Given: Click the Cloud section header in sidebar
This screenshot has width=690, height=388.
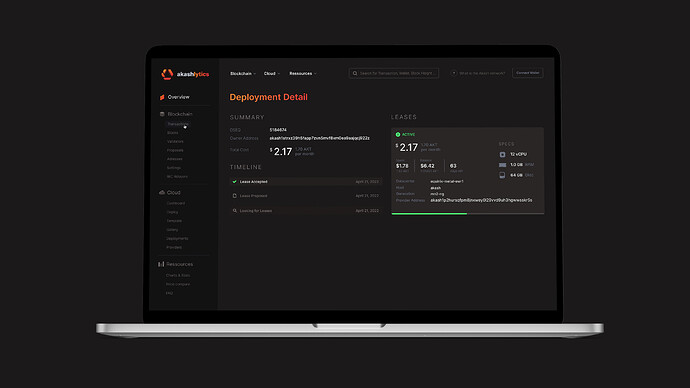Looking at the screenshot, I should 173,193.
